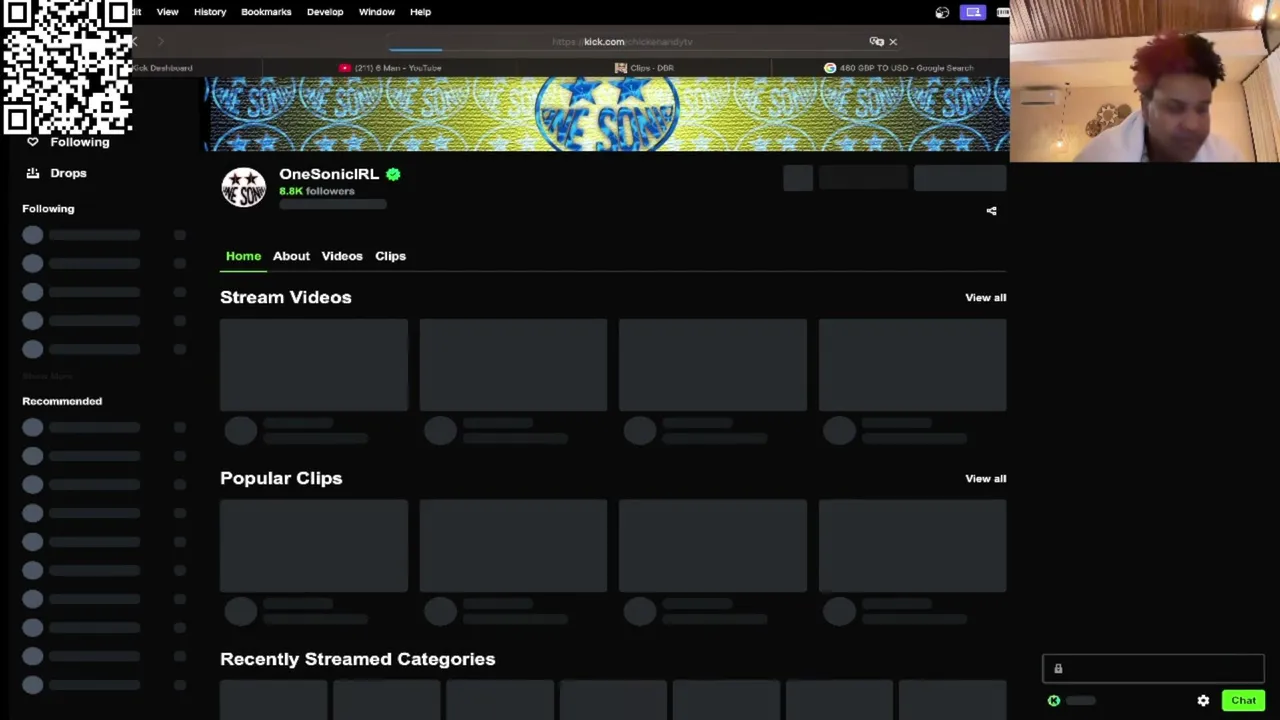Switch to the Home channel tab
The image size is (1280, 720).
pyautogui.click(x=243, y=256)
